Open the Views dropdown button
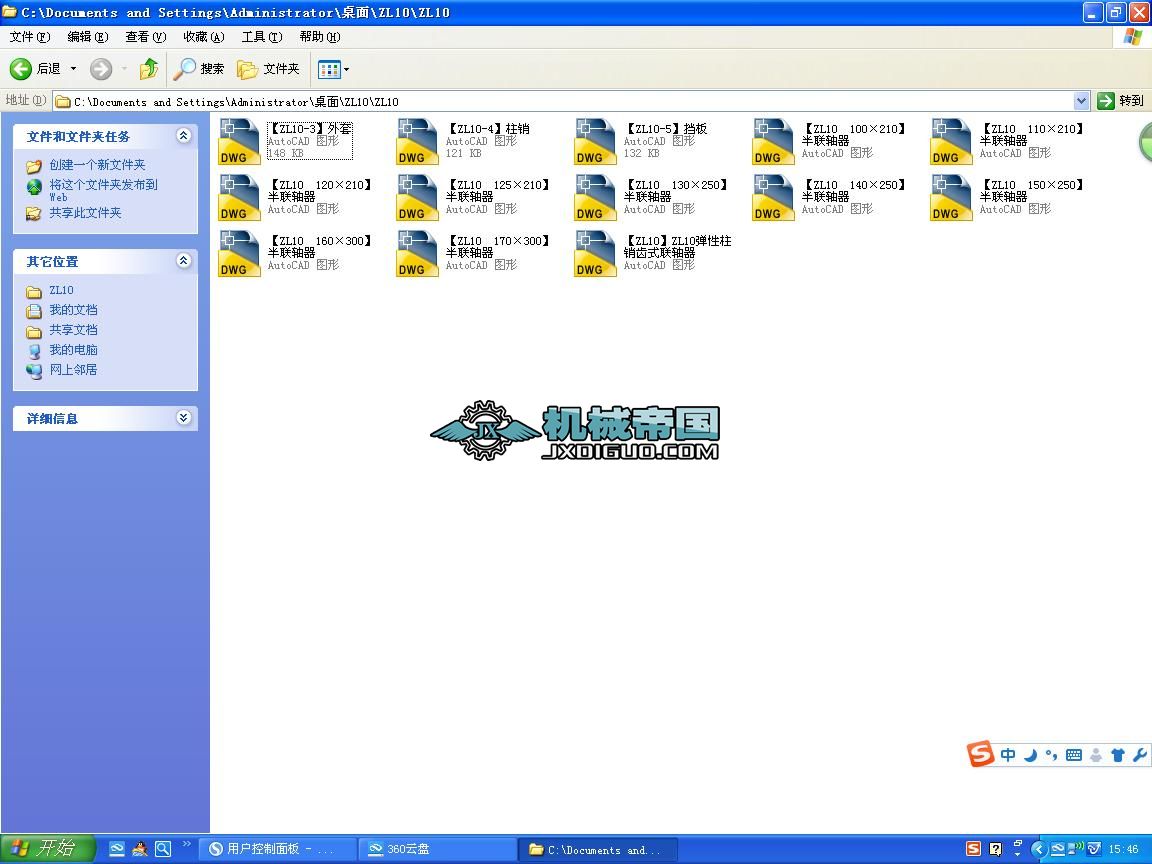This screenshot has width=1152, height=864. click(333, 70)
